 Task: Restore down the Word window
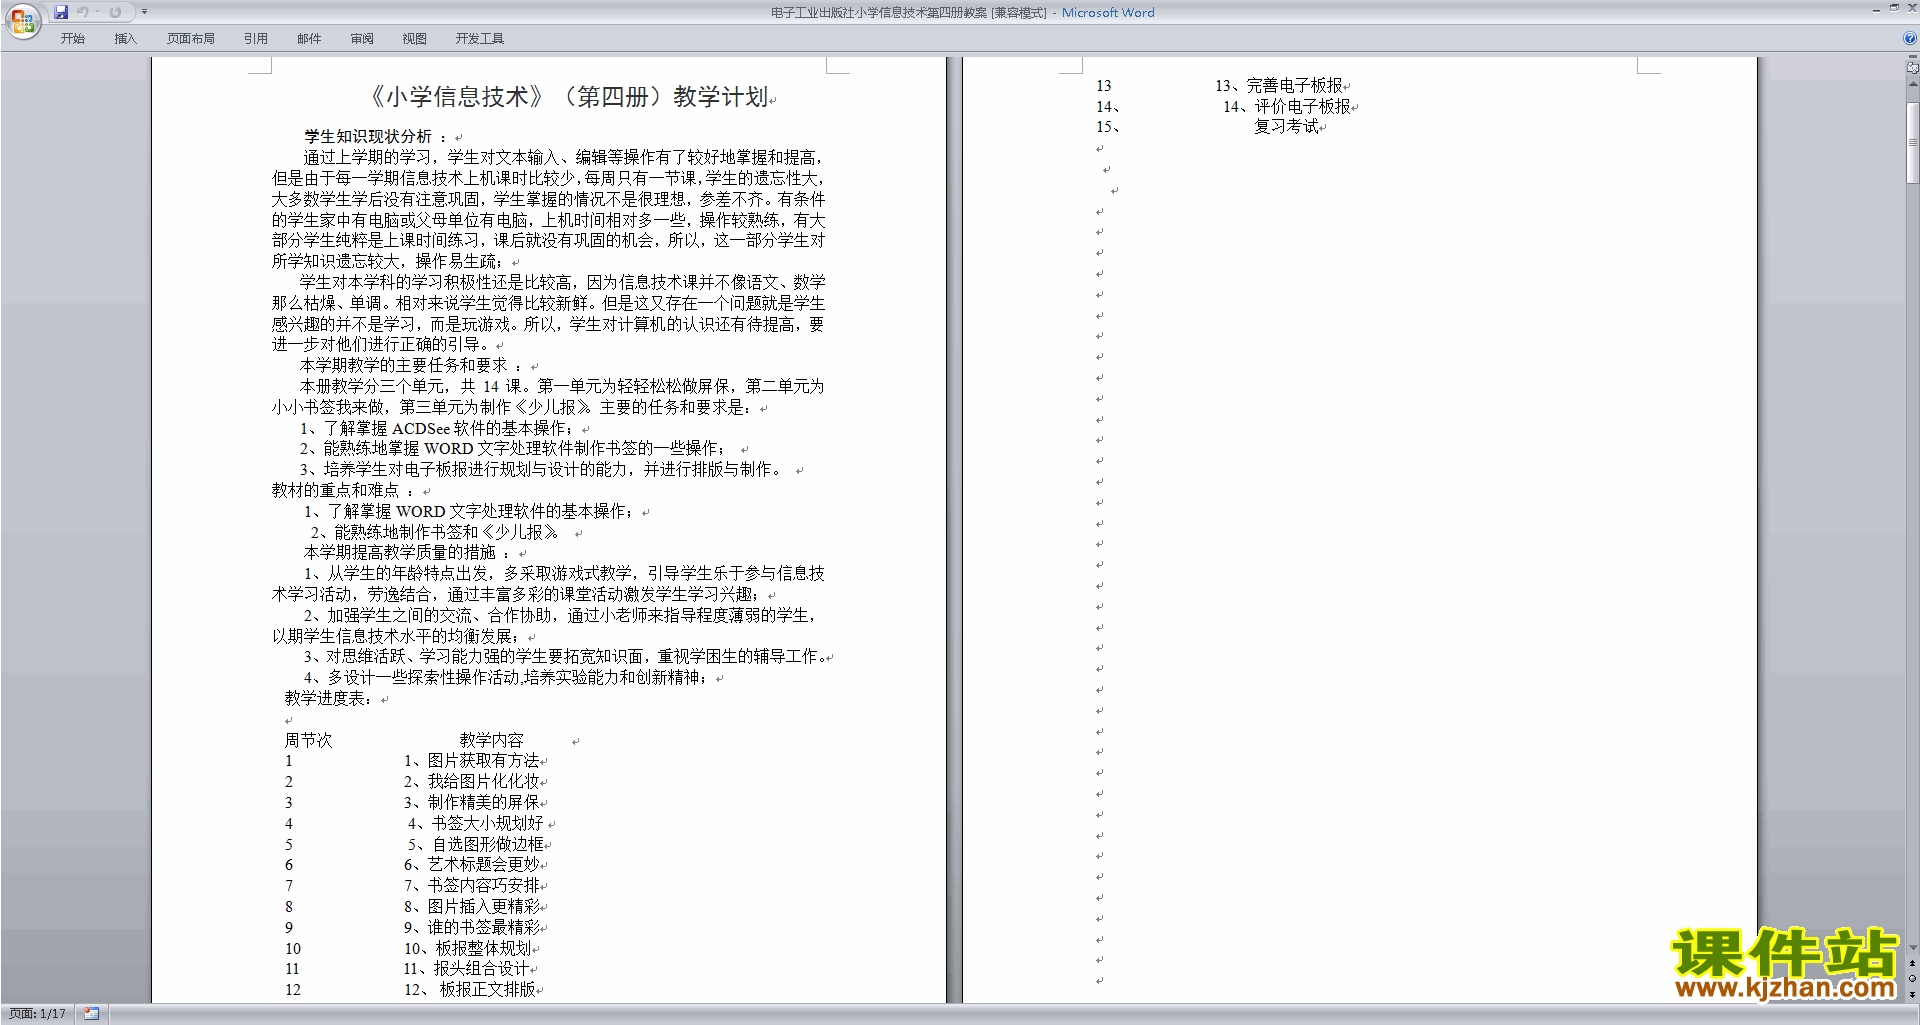pyautogui.click(x=1894, y=8)
